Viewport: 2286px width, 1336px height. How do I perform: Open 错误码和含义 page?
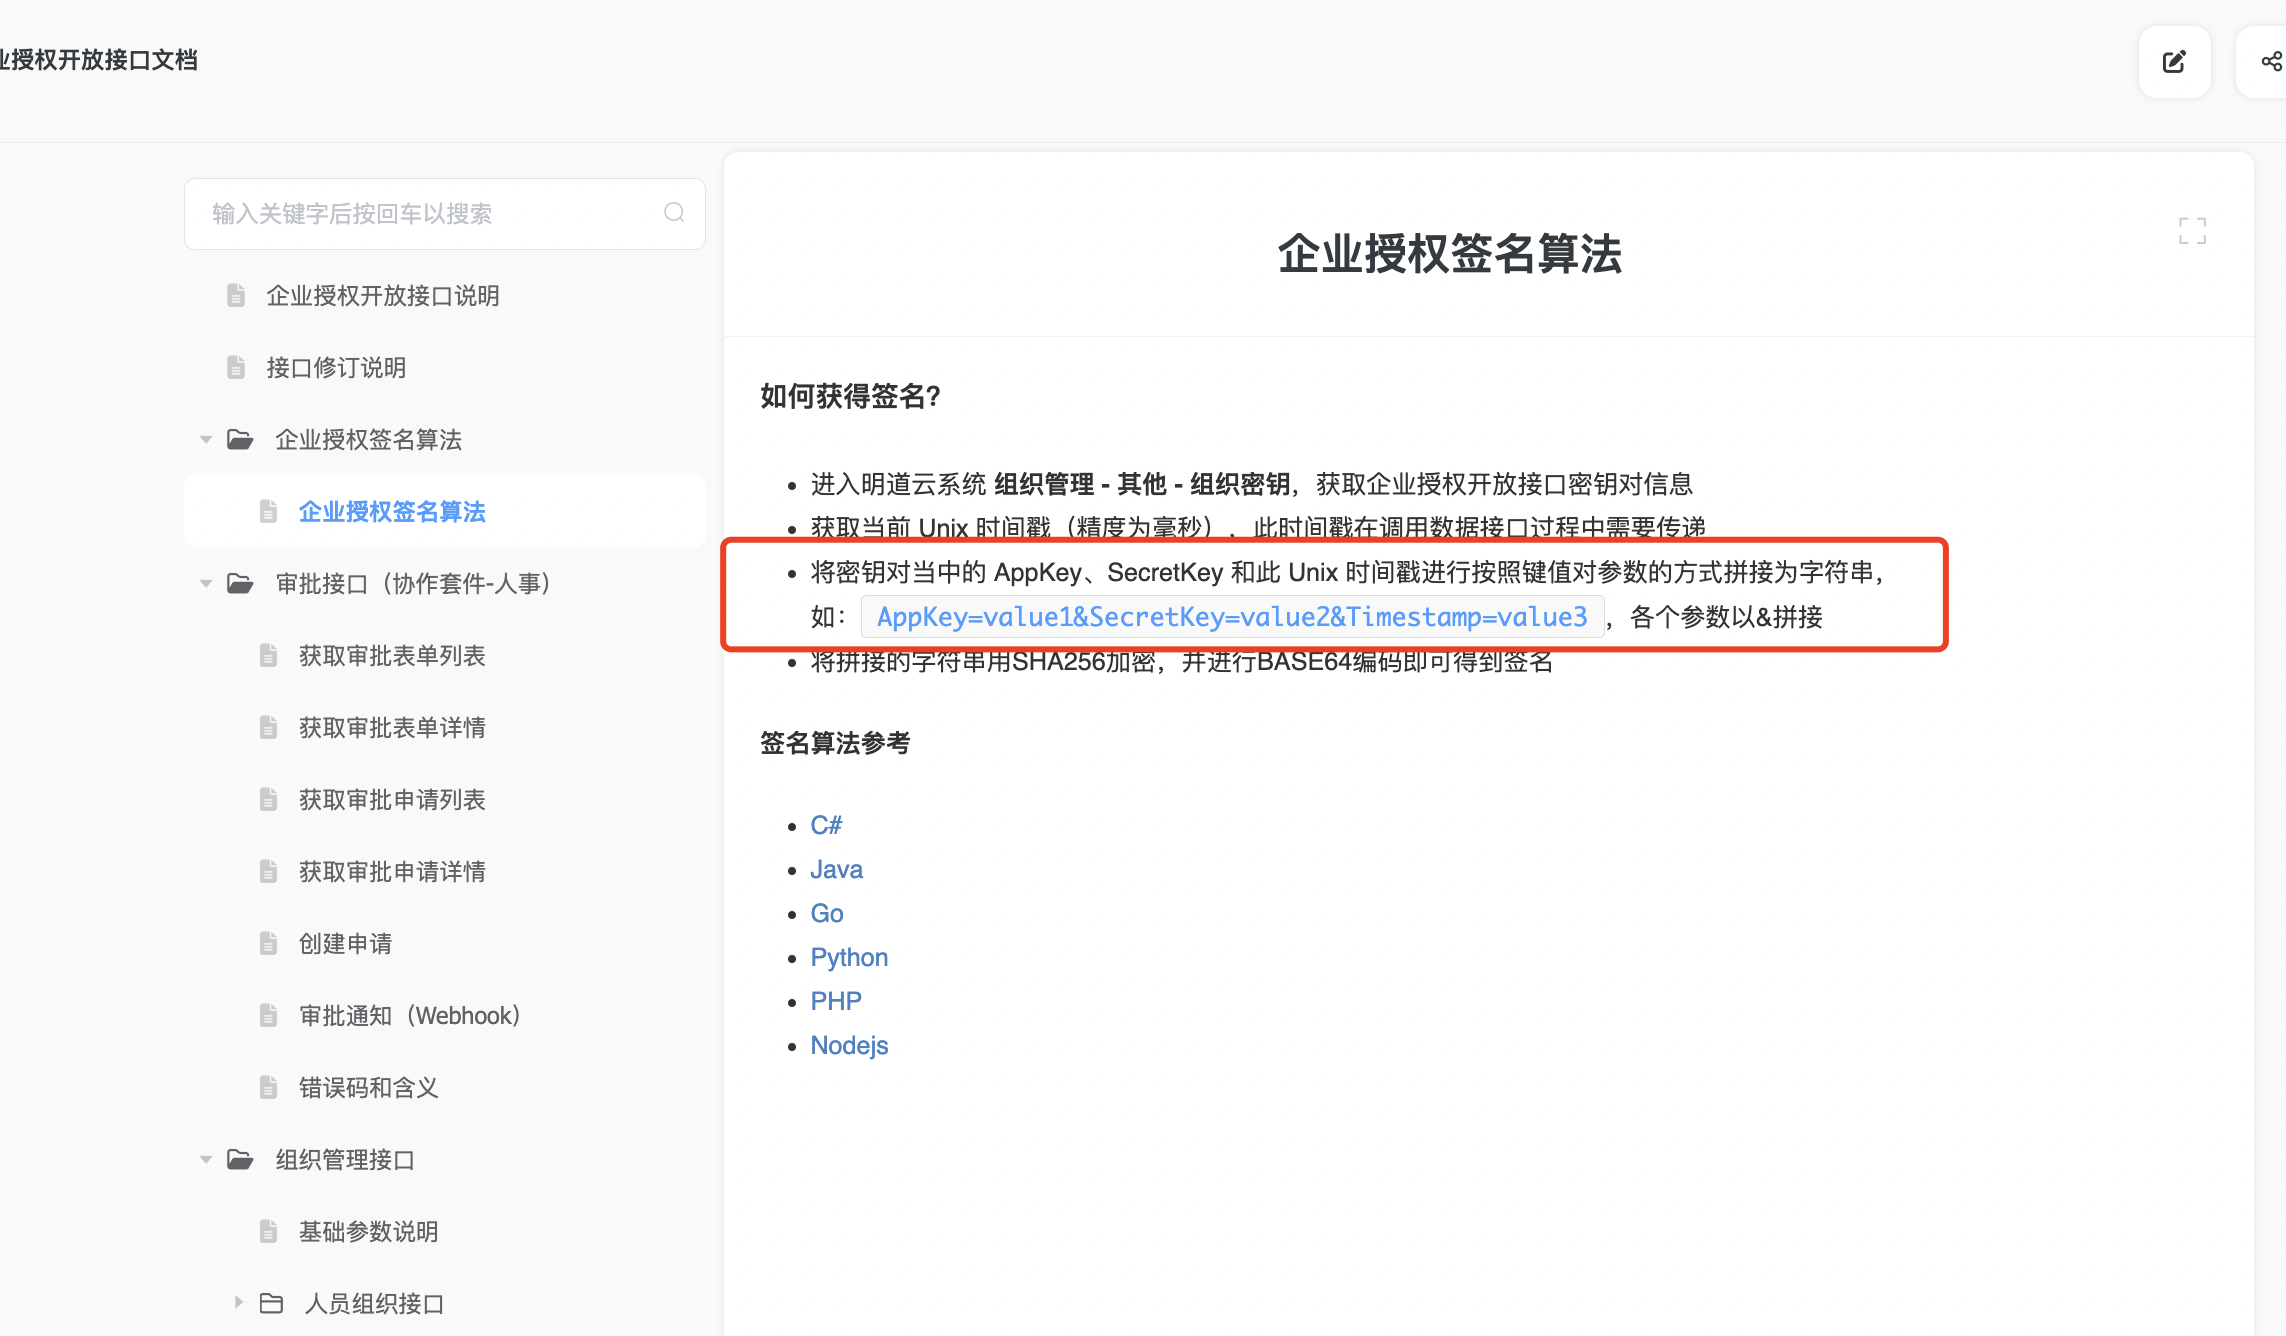pos(368,1088)
